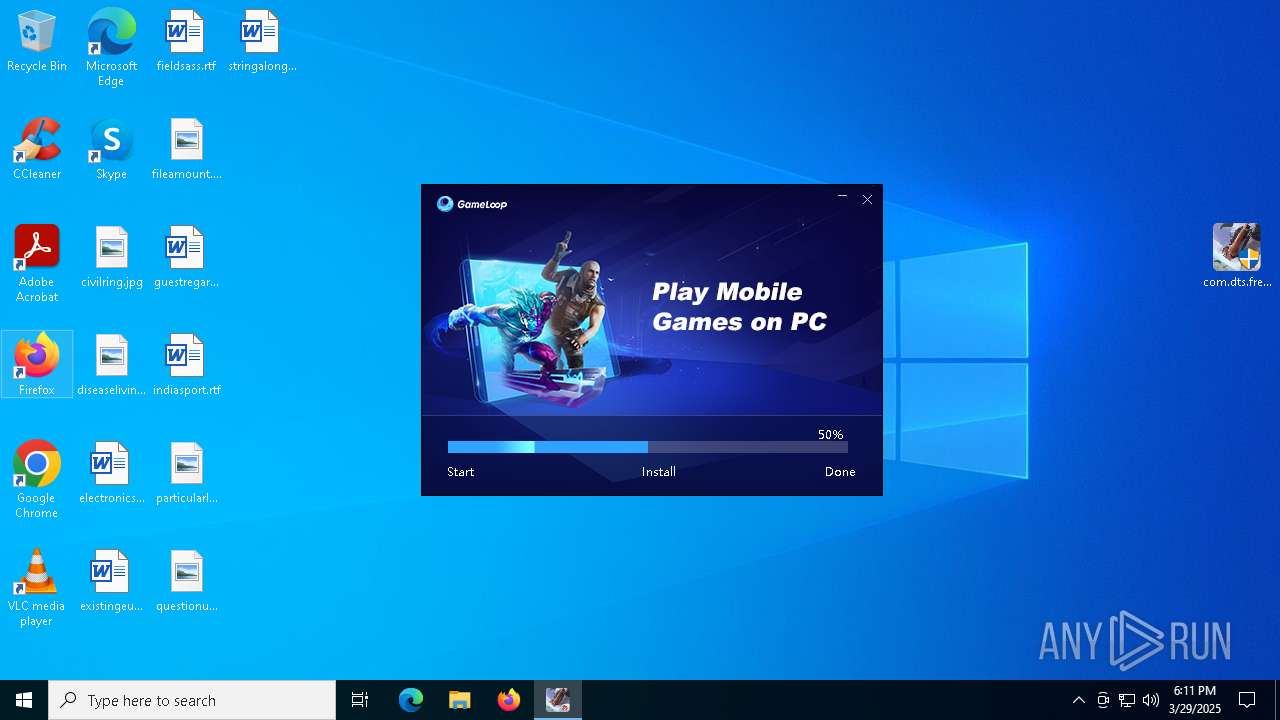
Task: Select the particularl image file icon
Action: pyautogui.click(x=186, y=473)
